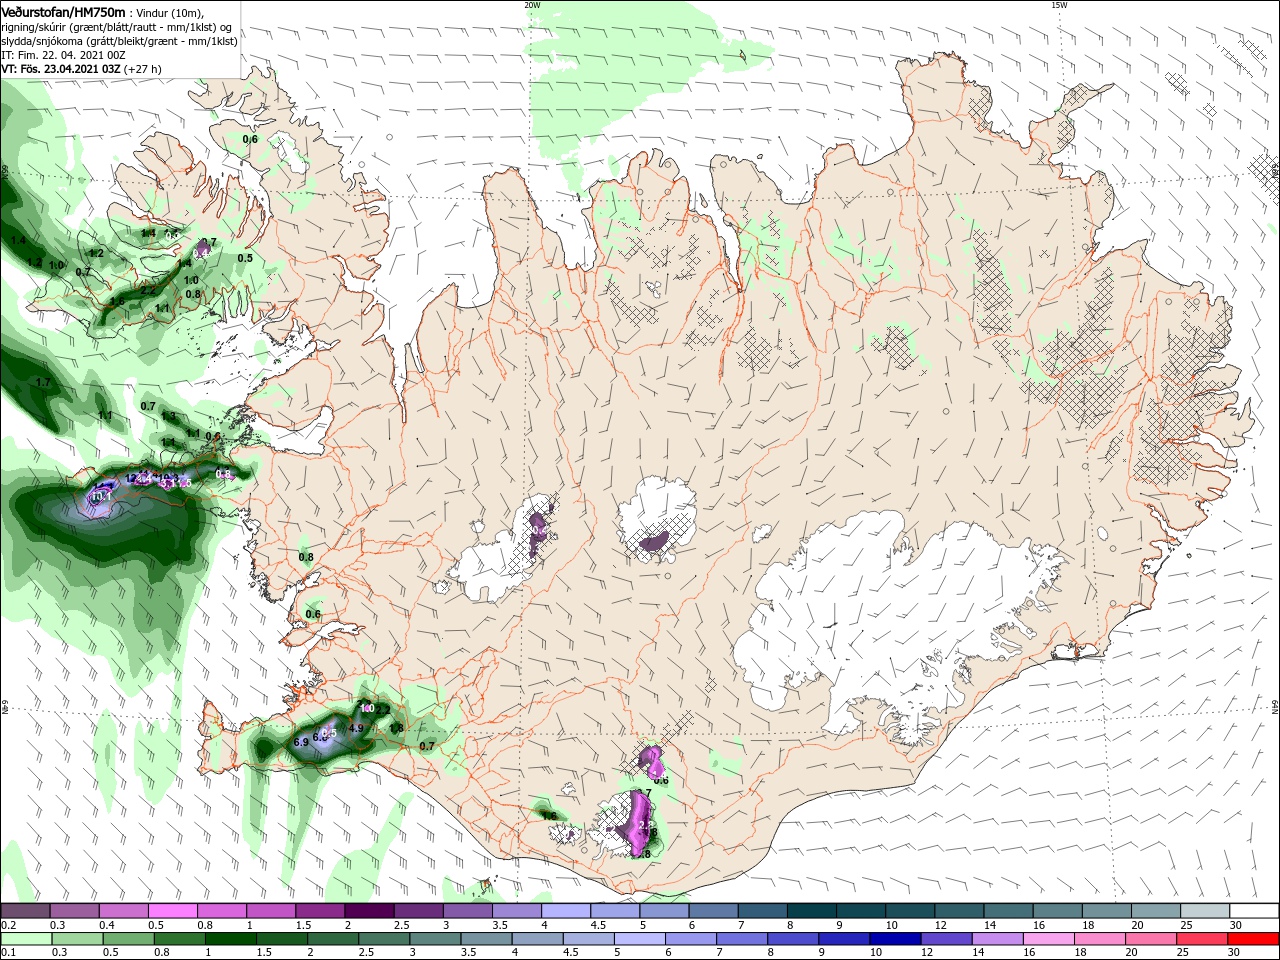The image size is (1280, 960).
Task: Click the mauve 0.2 swatch starting the snow legend row
Action: point(25,911)
